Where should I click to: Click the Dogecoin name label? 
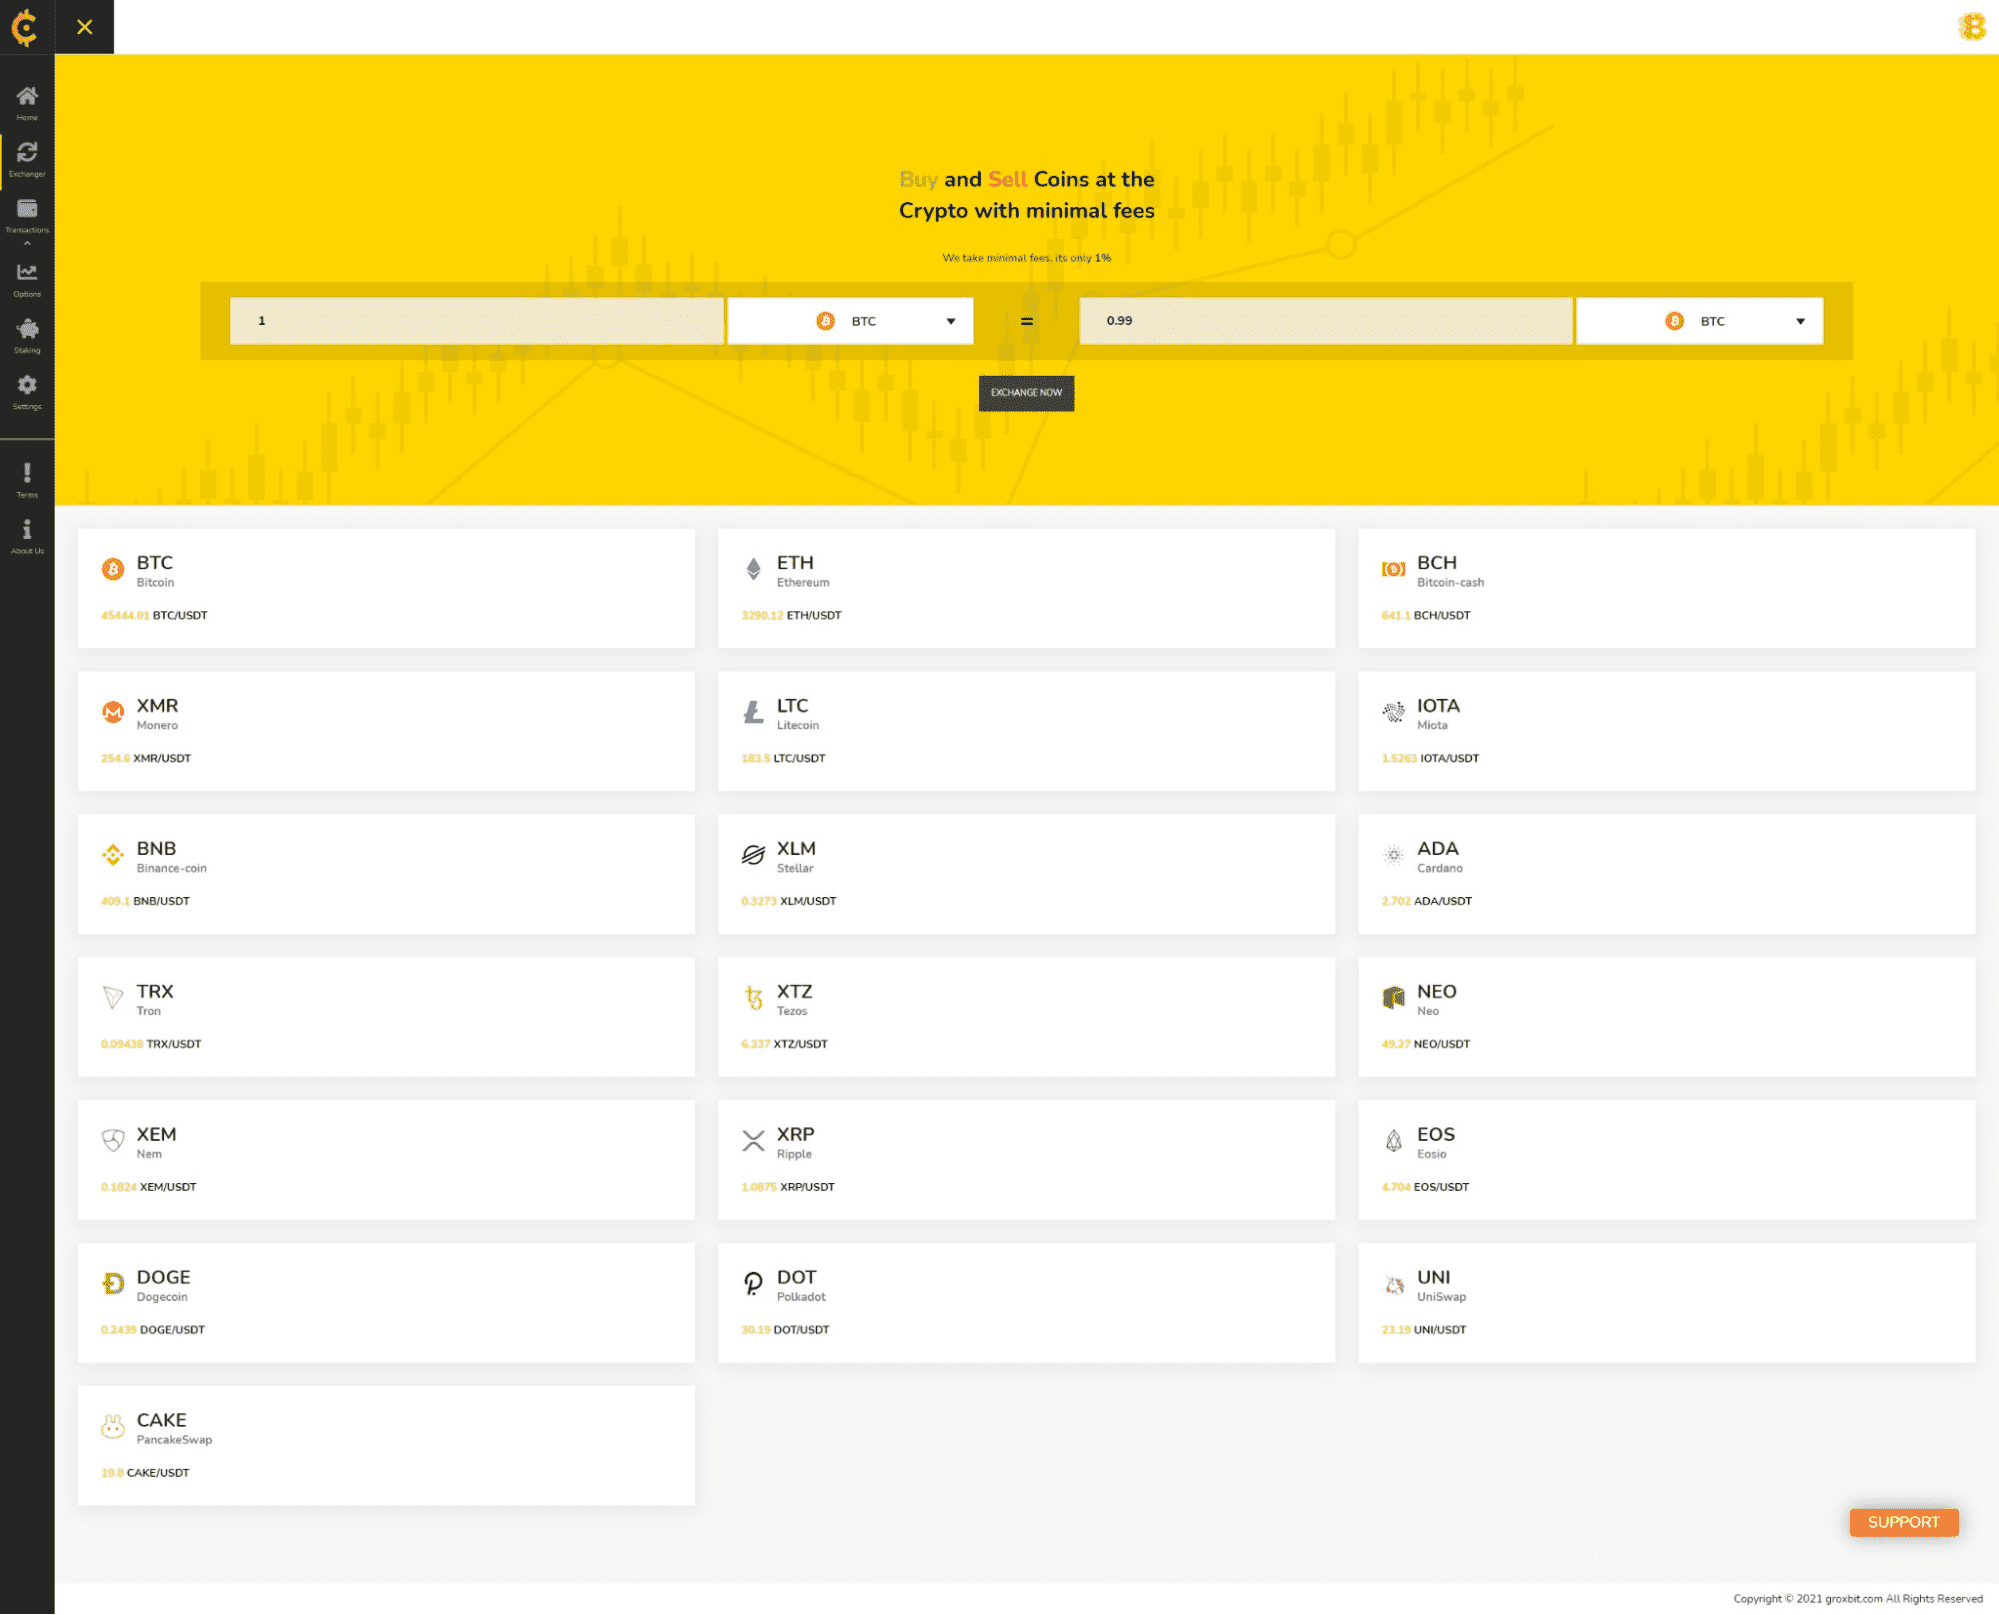(162, 1298)
